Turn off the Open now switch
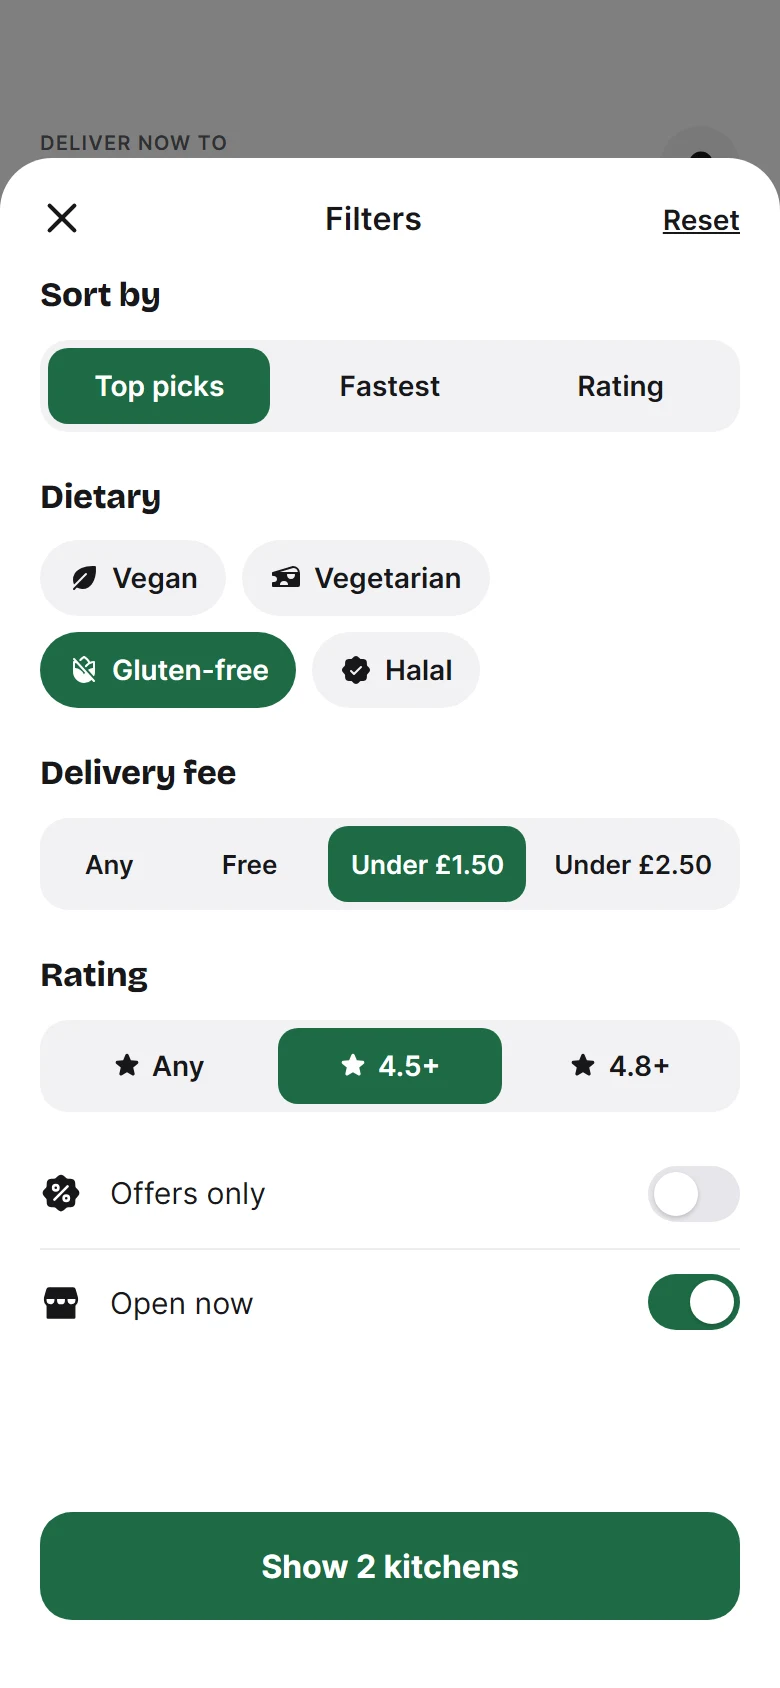This screenshot has height=1688, width=780. point(694,1302)
